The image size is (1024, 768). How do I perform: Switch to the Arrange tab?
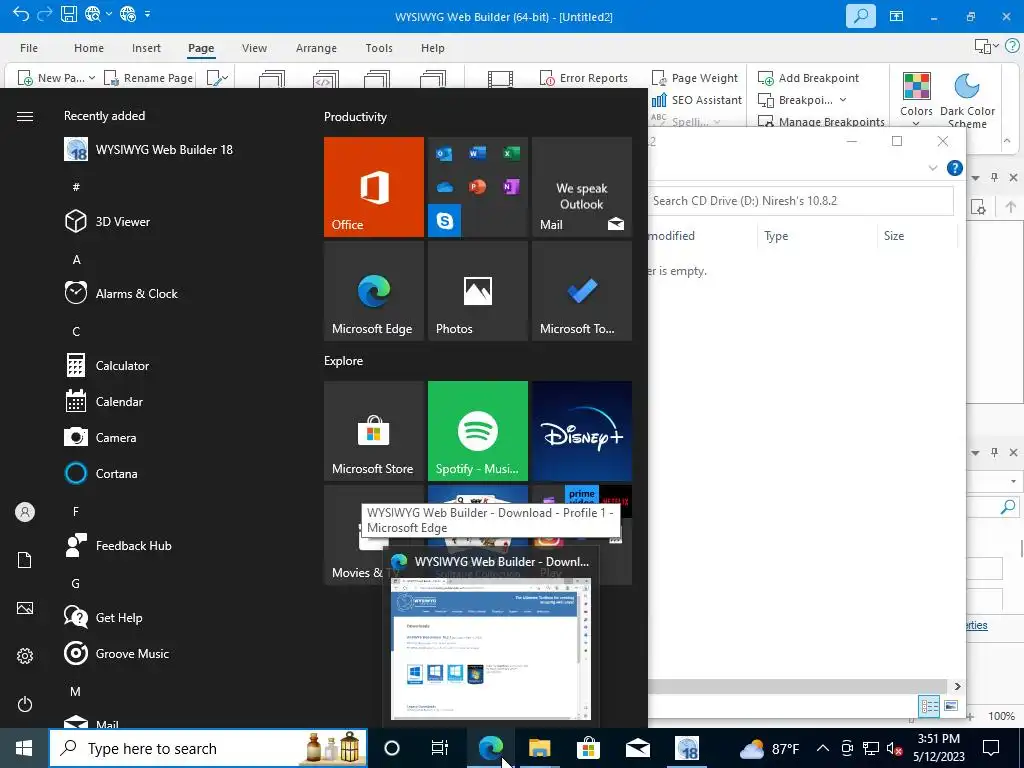click(x=316, y=48)
